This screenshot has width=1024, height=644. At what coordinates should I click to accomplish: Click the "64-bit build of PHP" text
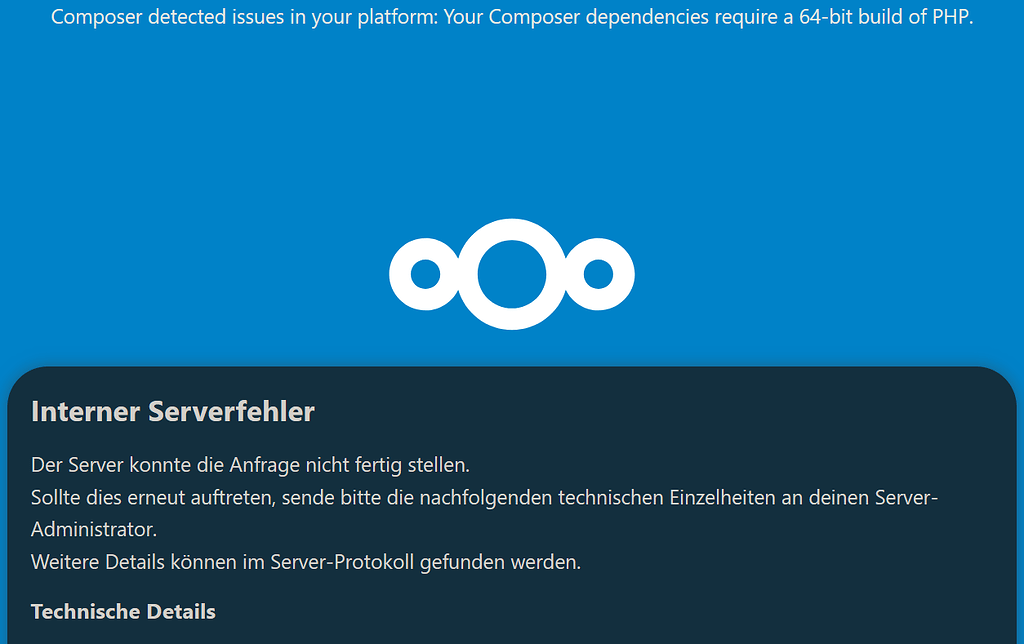point(886,18)
